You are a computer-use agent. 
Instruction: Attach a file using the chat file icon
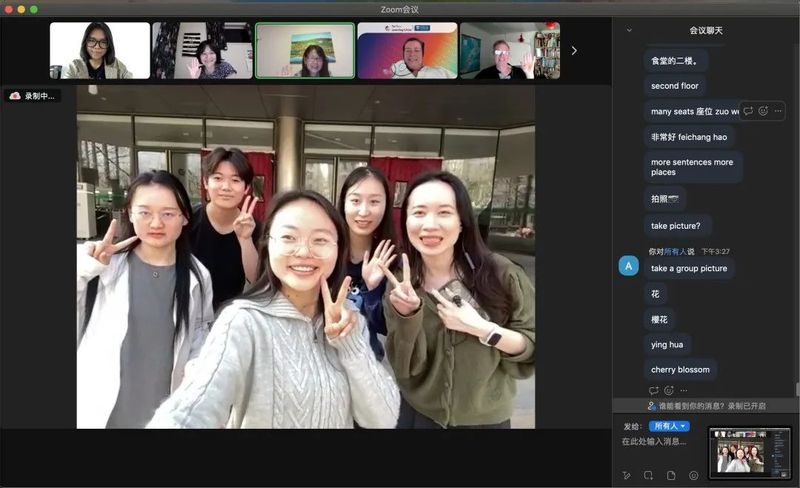click(671, 475)
